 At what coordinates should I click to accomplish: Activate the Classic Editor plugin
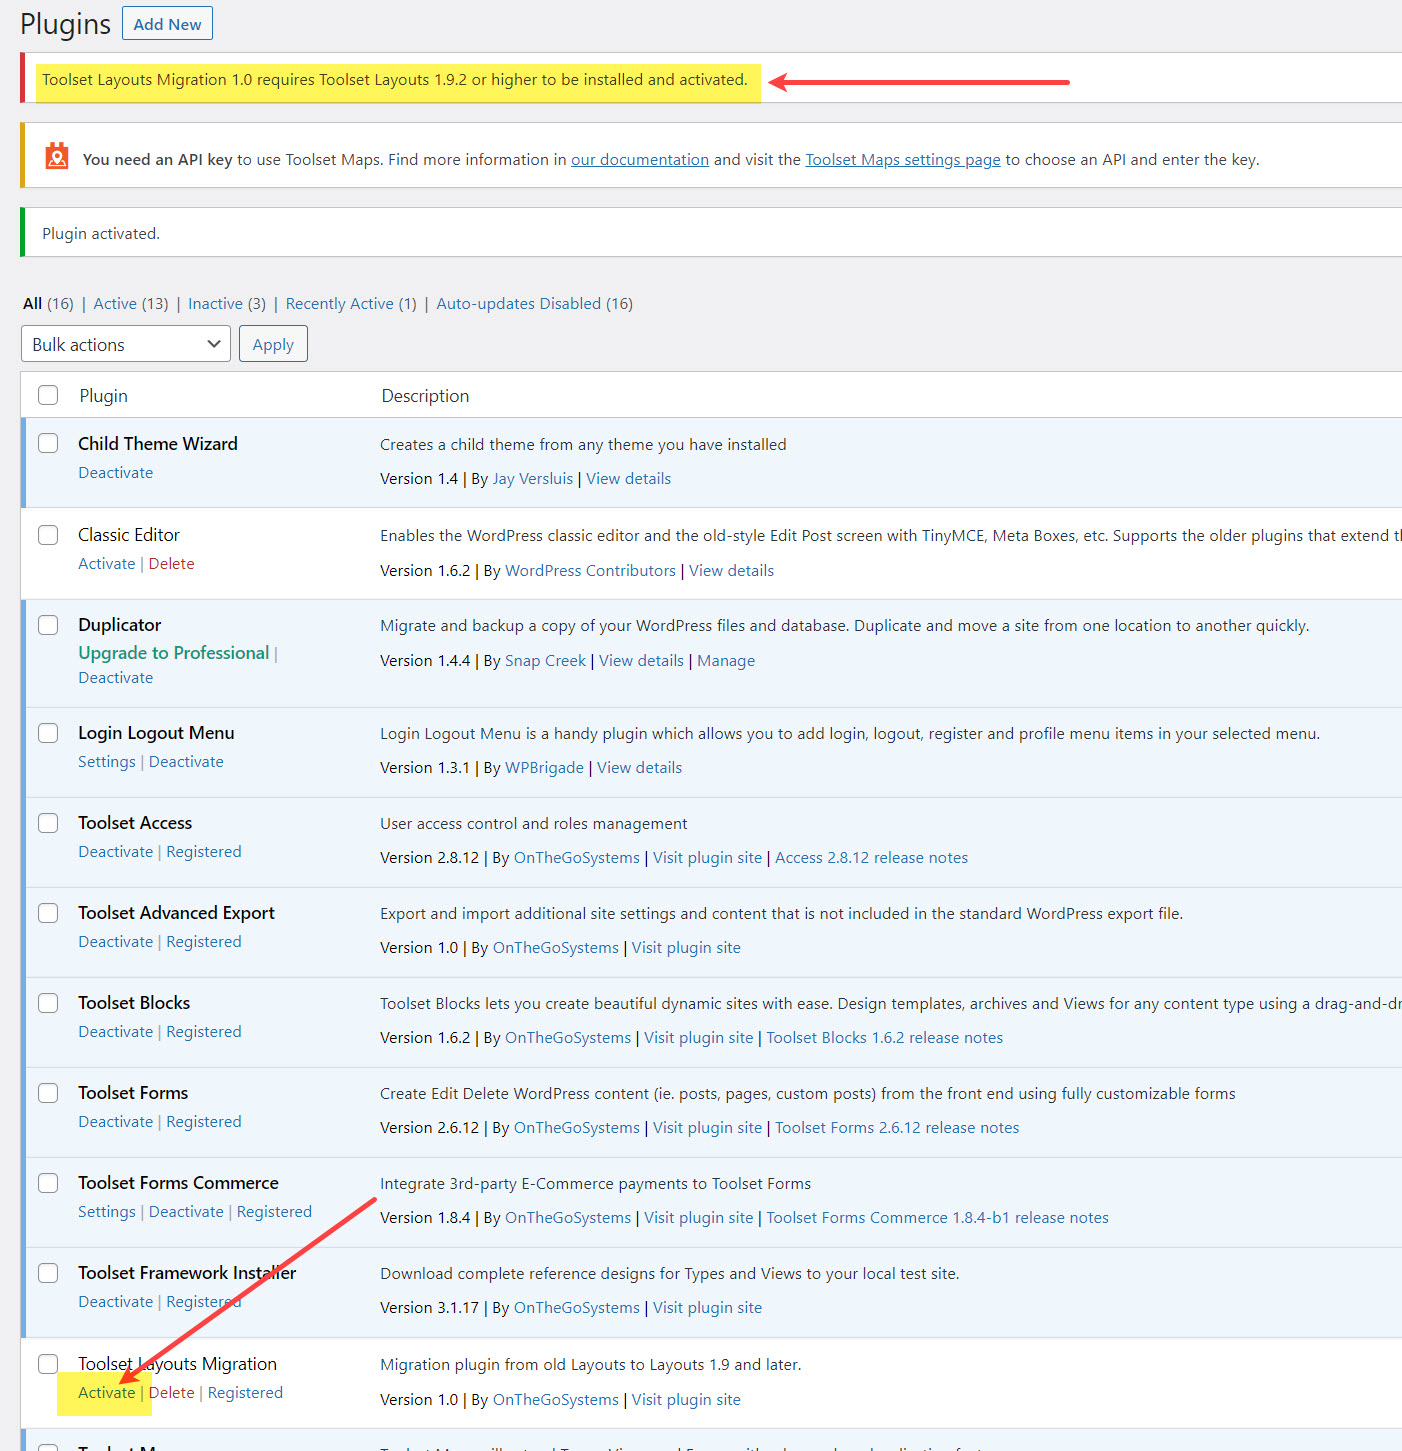tap(107, 564)
